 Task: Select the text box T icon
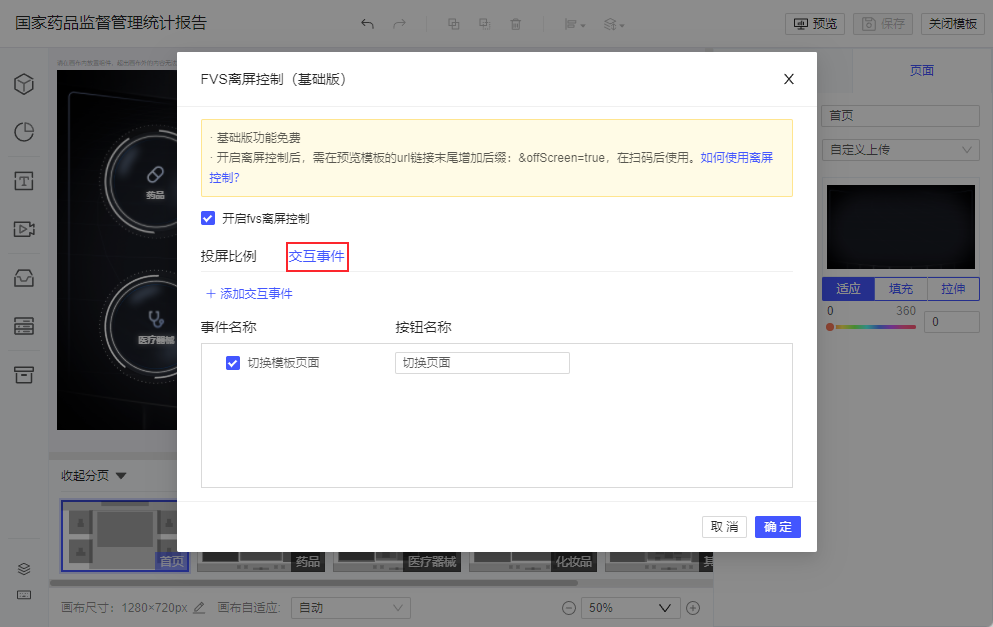pyautogui.click(x=24, y=181)
